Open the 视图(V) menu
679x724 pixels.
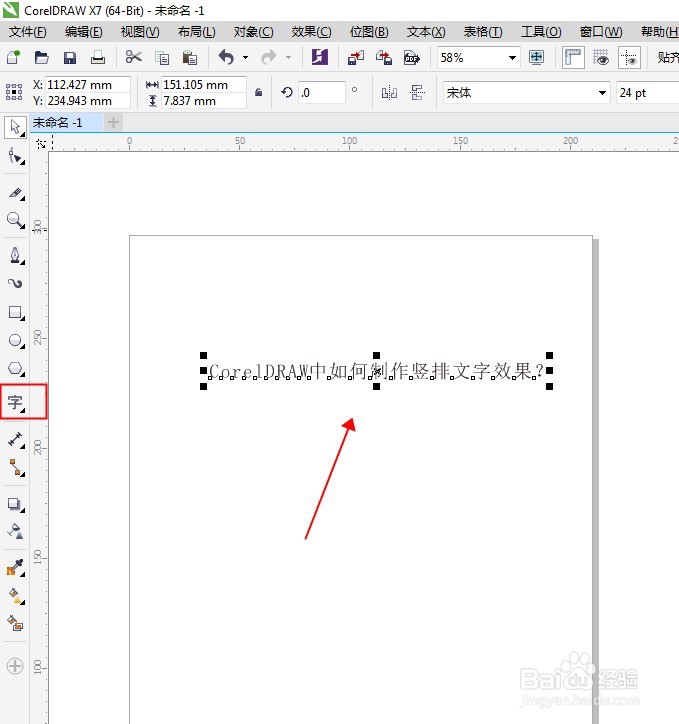(140, 32)
